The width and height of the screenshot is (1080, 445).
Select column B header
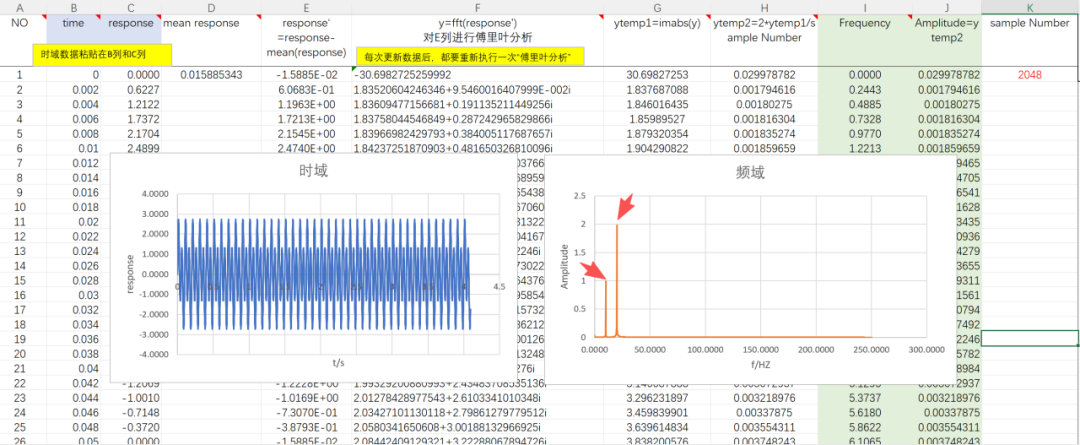[74, 8]
